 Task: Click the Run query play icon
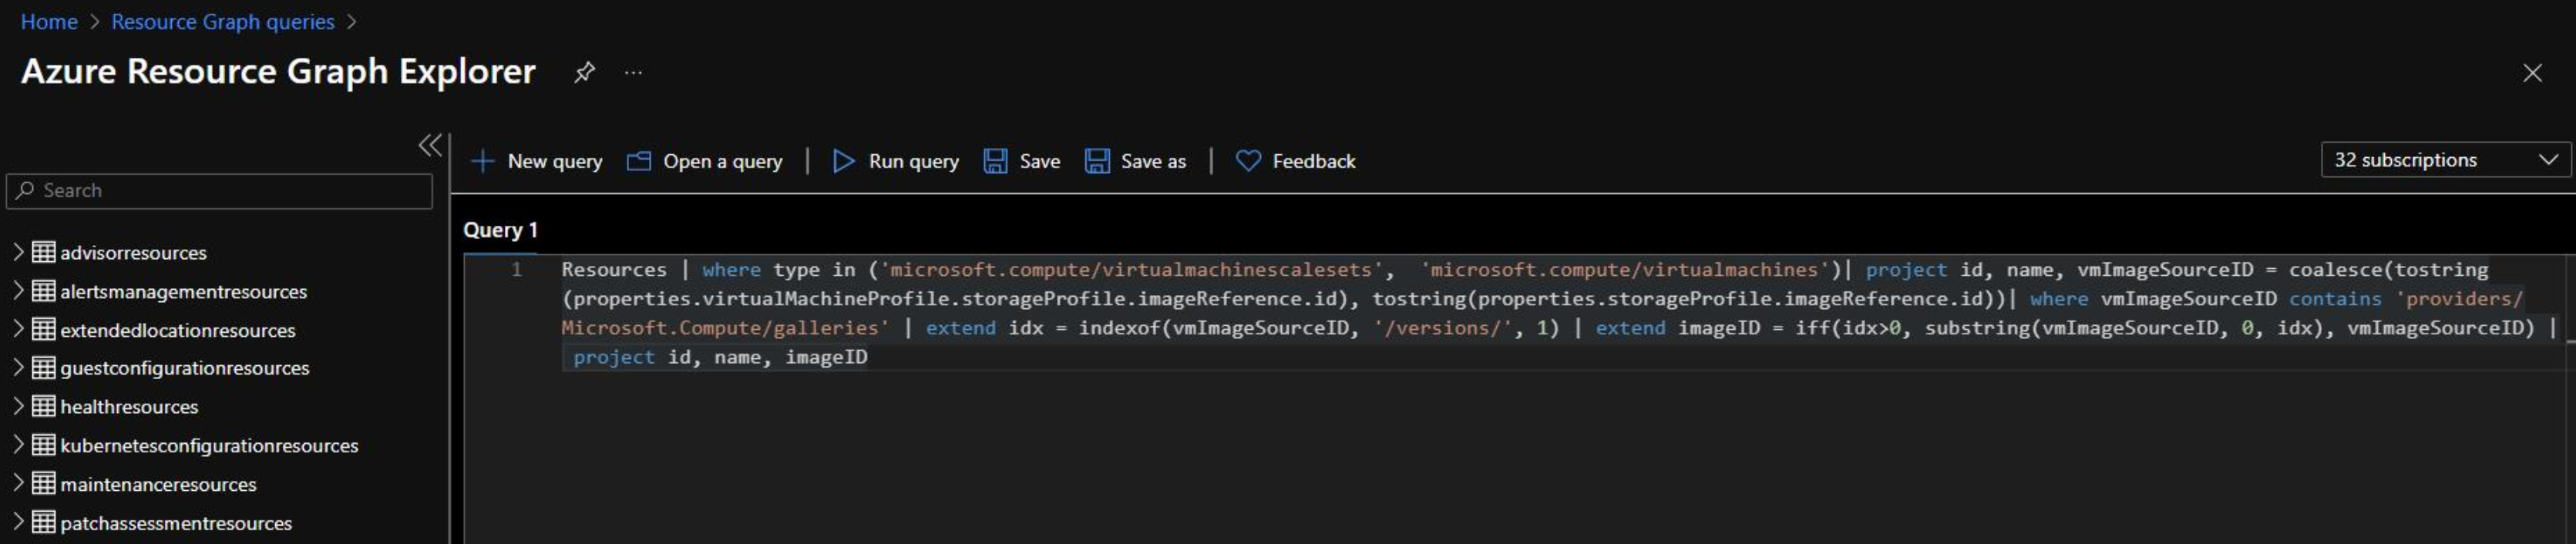[x=844, y=161]
